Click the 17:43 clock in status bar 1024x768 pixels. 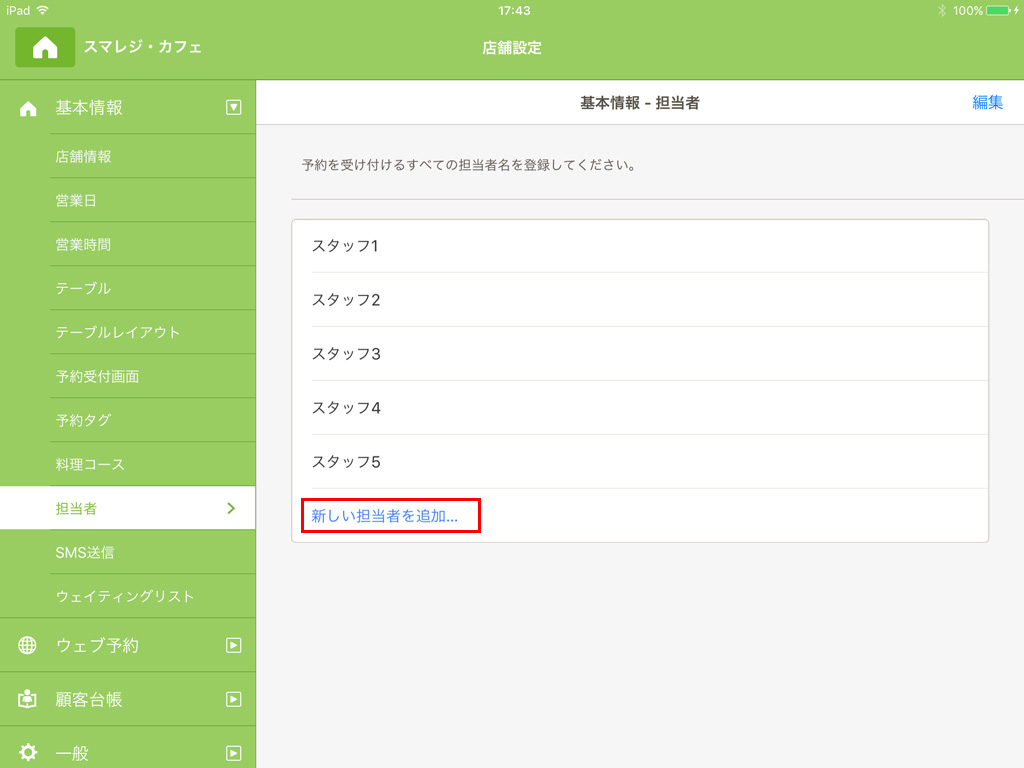pyautogui.click(x=514, y=10)
